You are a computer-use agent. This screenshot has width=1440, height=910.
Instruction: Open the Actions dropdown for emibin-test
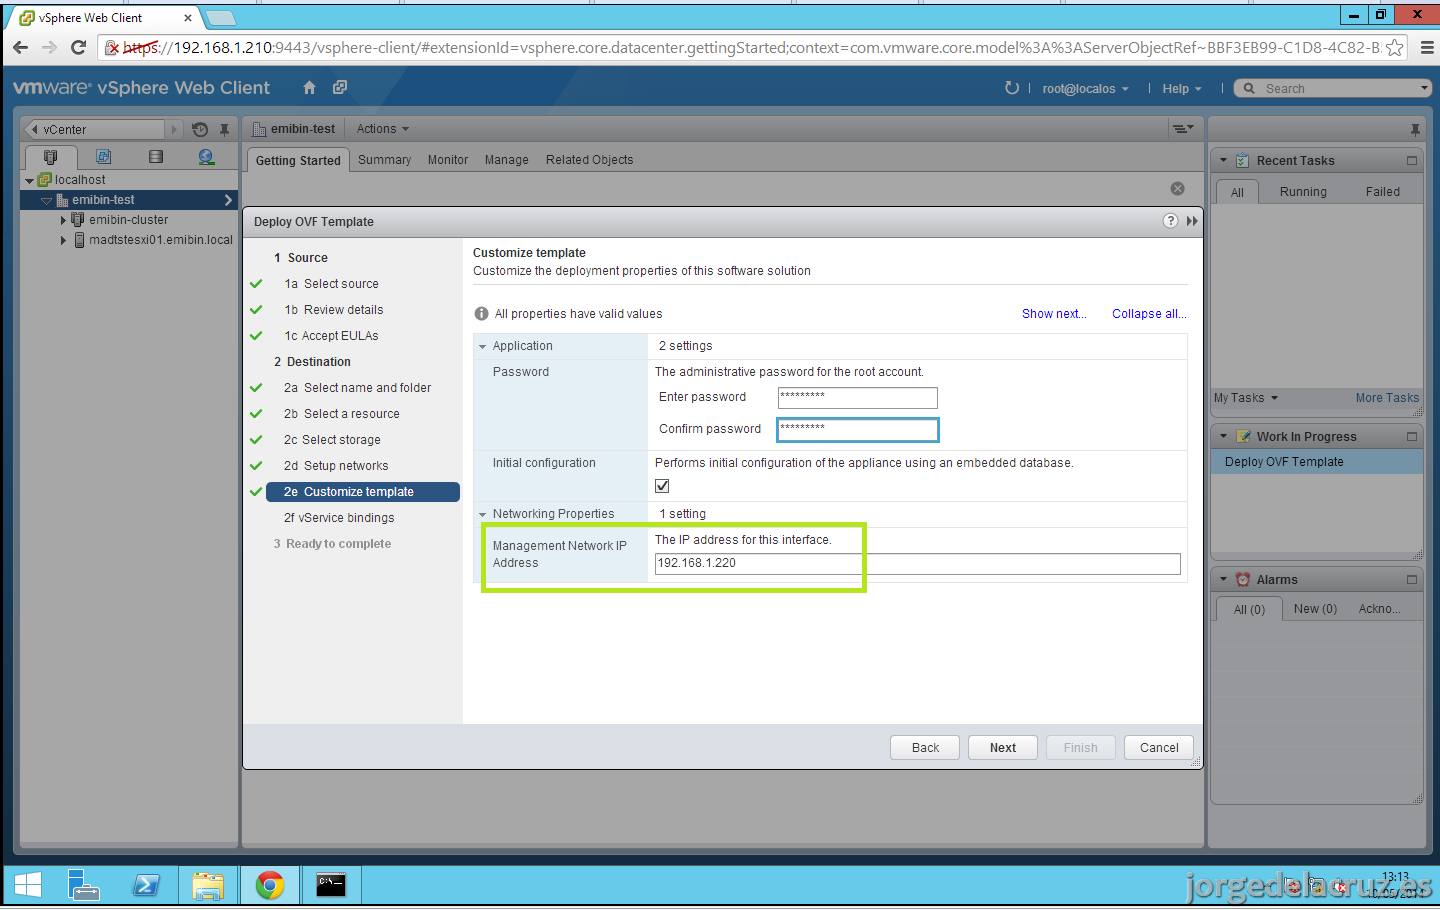pos(383,129)
